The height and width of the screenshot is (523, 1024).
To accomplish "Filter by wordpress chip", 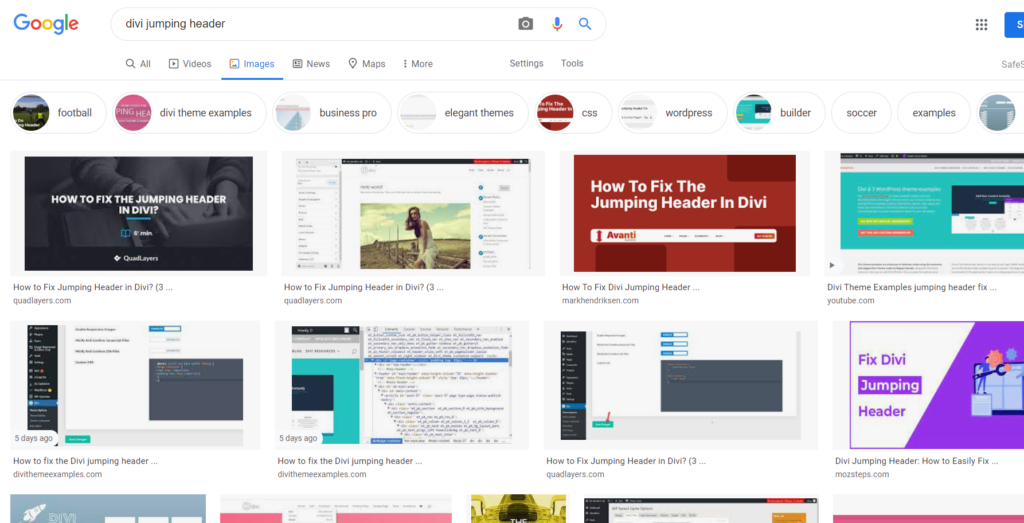I will 673,113.
